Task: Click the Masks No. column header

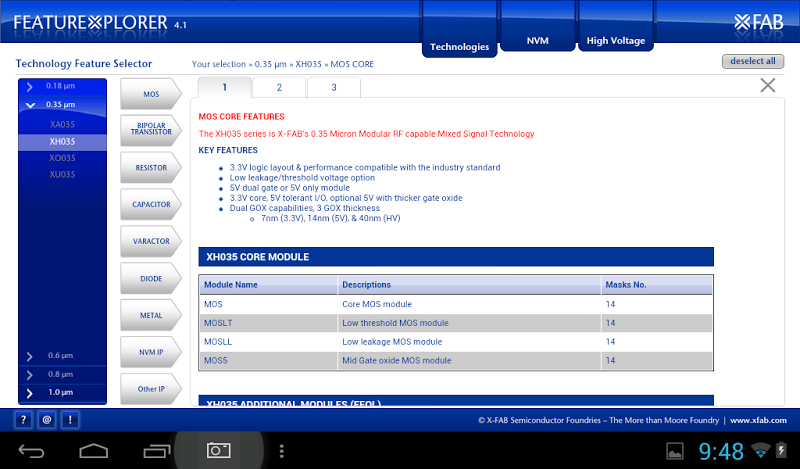Action: (657, 285)
